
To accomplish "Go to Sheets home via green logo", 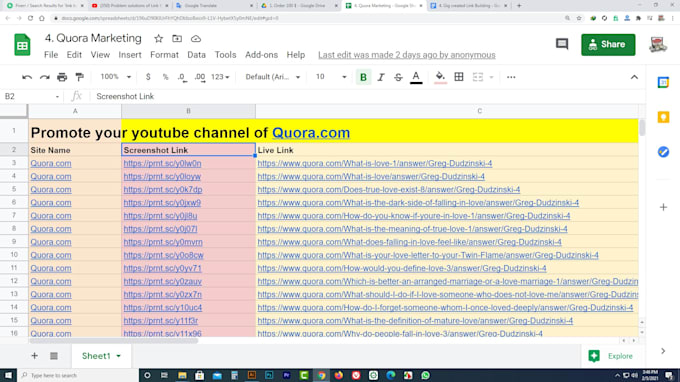I will [22, 44].
